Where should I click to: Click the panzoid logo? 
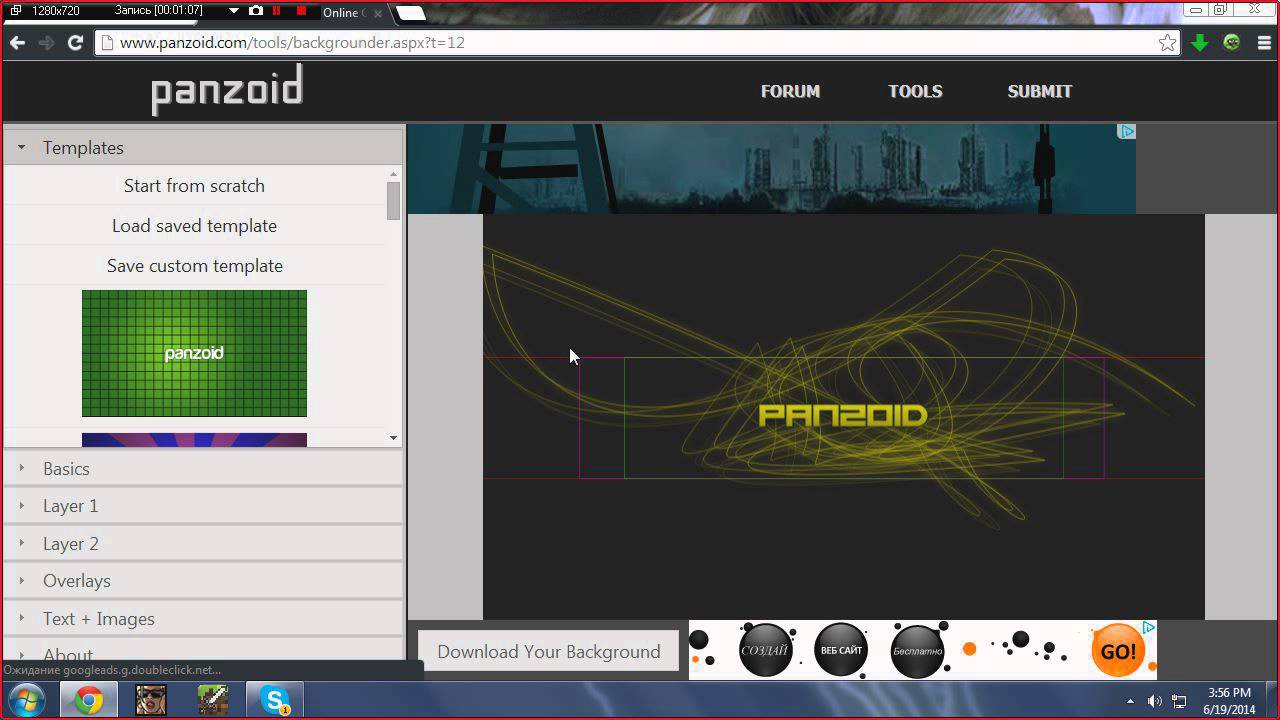point(227,91)
